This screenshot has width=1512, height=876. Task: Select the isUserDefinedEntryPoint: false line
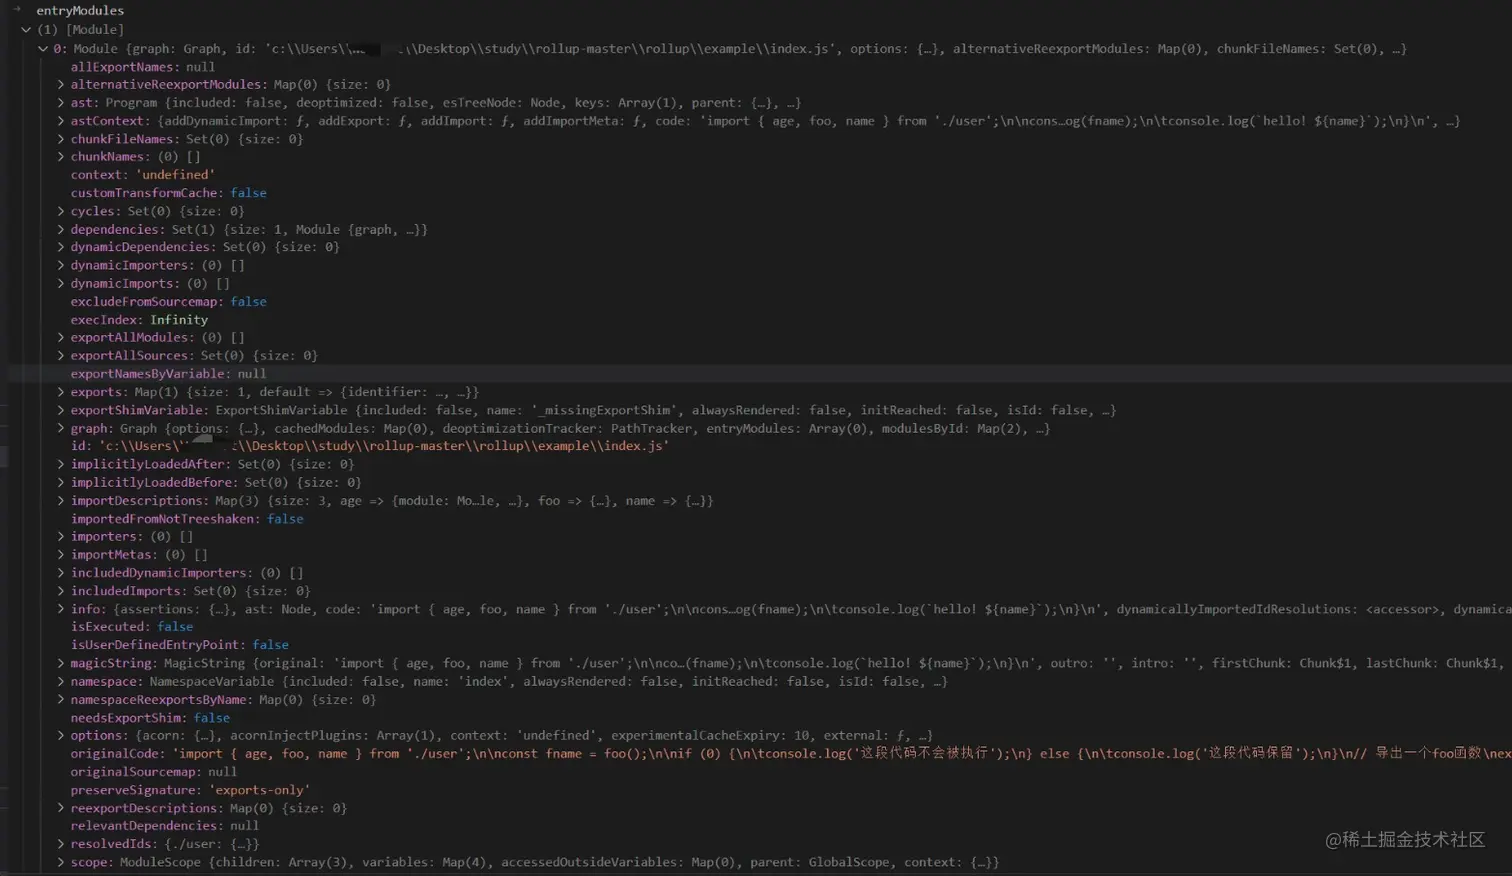click(x=180, y=645)
